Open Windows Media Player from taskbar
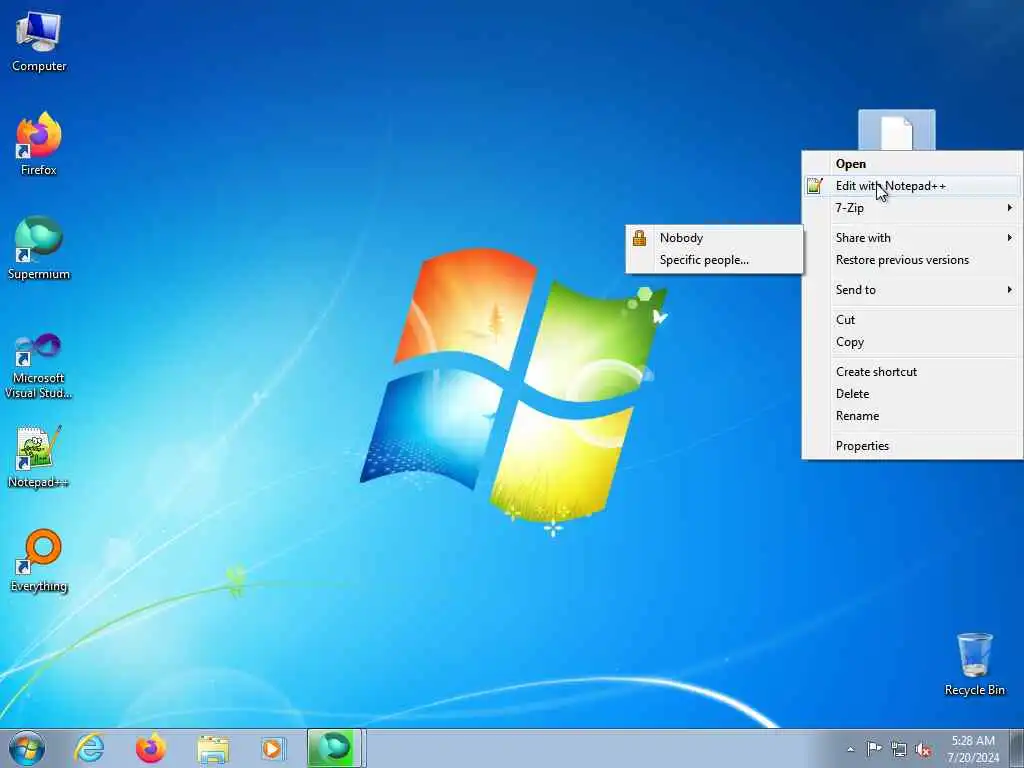The height and width of the screenshot is (768, 1024). pos(273,748)
